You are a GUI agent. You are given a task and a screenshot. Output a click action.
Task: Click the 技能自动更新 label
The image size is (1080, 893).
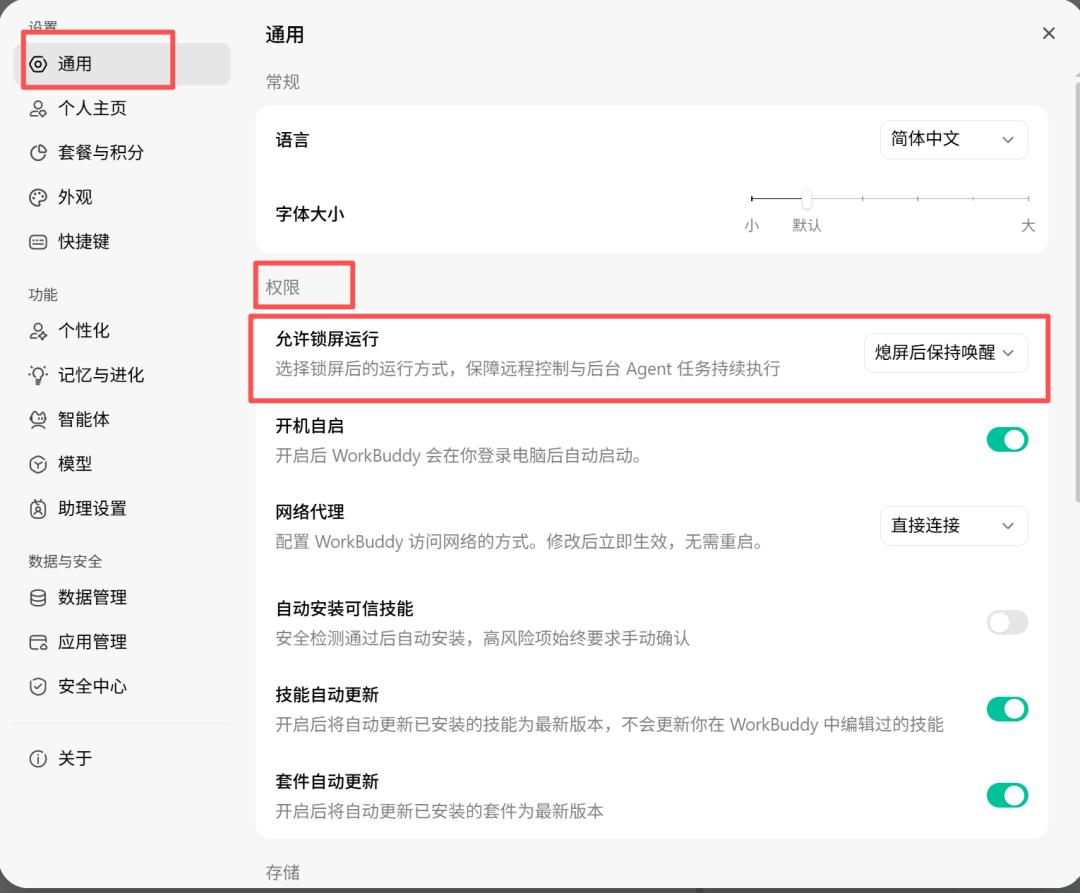pyautogui.click(x=327, y=695)
